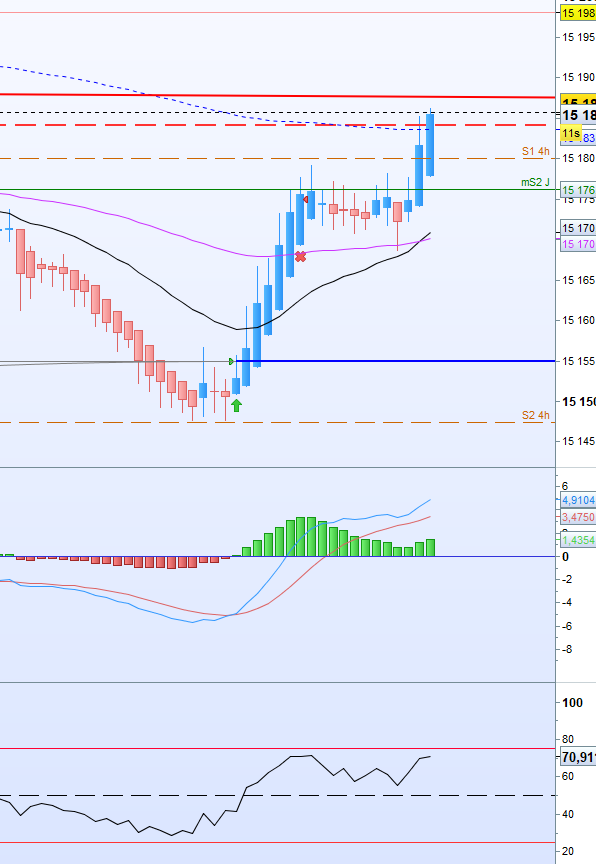Click the 15 155 axis value
The height and width of the screenshot is (864, 596).
(578, 361)
